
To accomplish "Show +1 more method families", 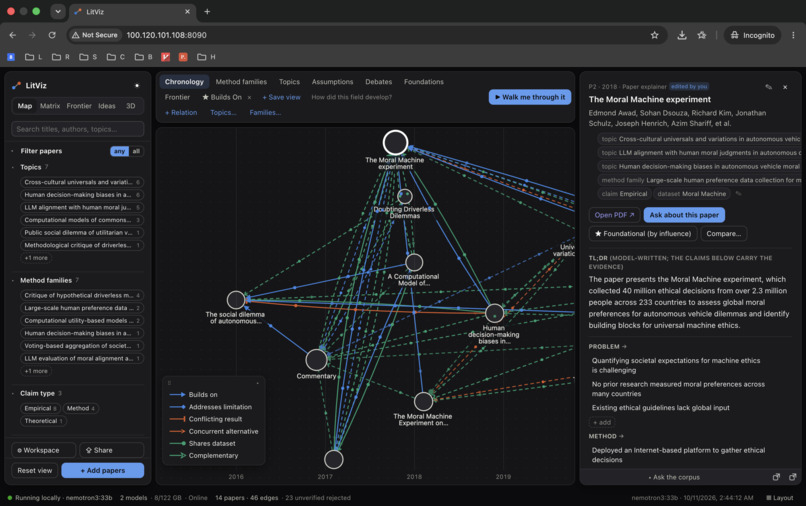I will (x=36, y=371).
